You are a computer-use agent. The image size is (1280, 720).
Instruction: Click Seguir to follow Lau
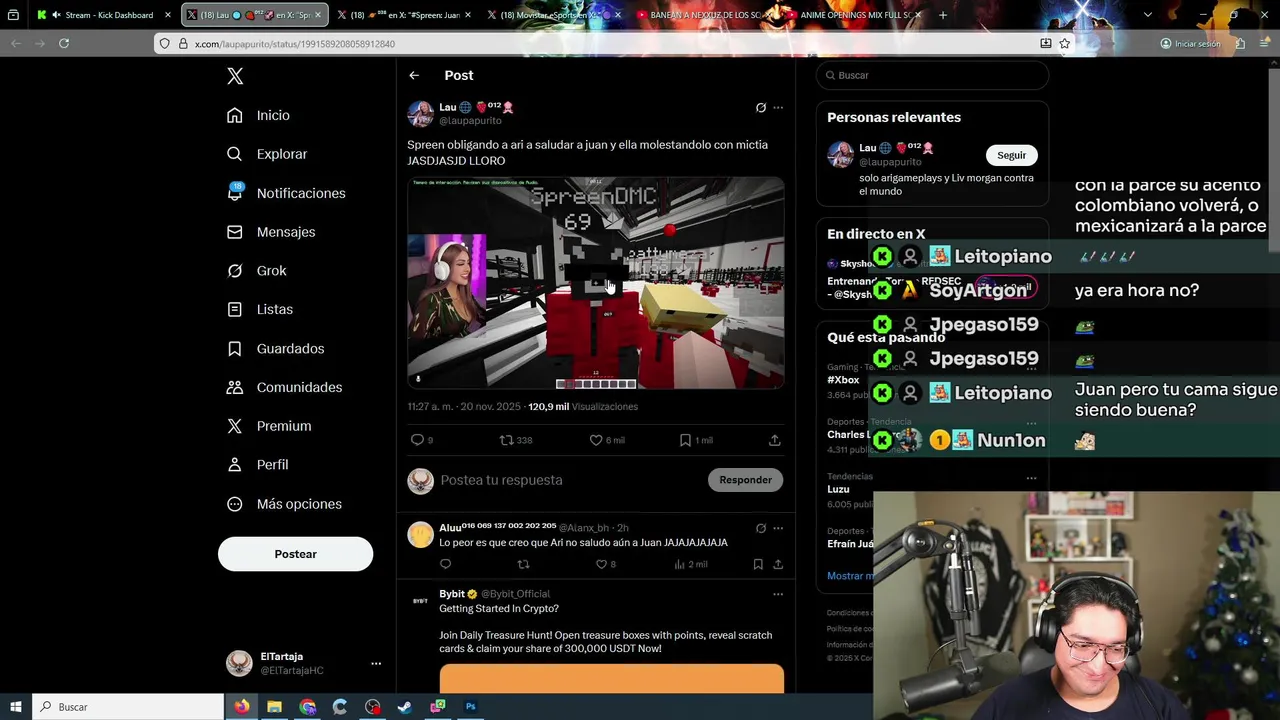pos(1011,155)
